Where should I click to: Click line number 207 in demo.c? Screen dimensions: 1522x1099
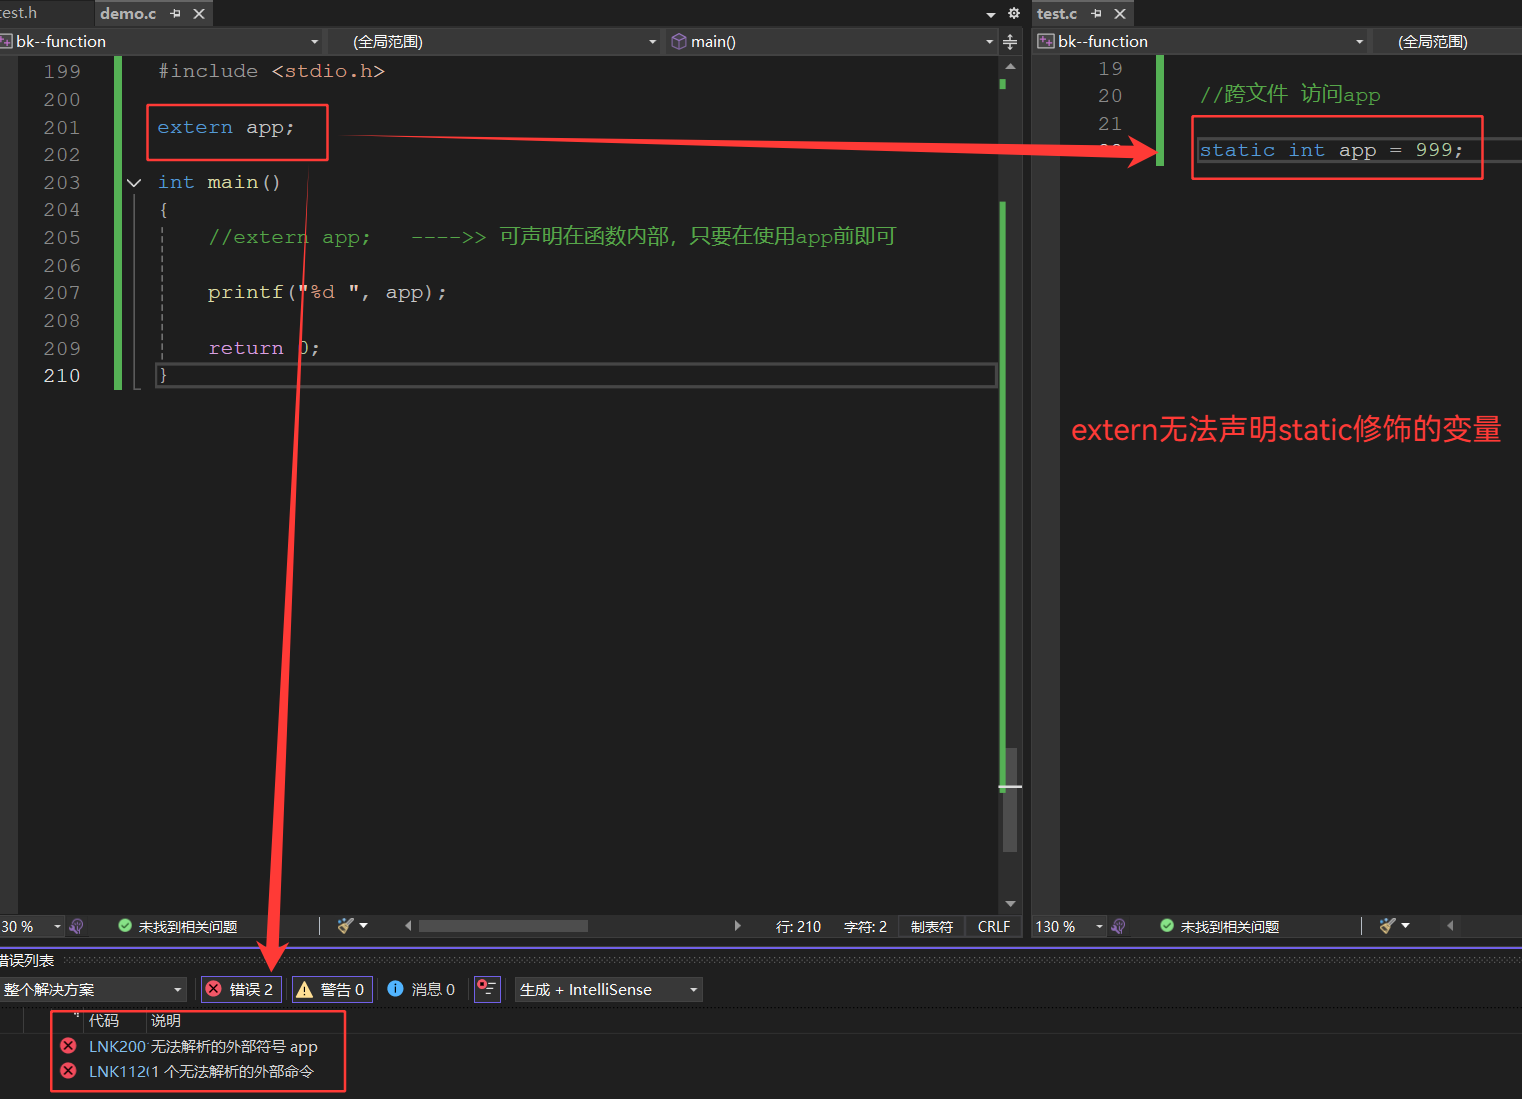[62, 293]
